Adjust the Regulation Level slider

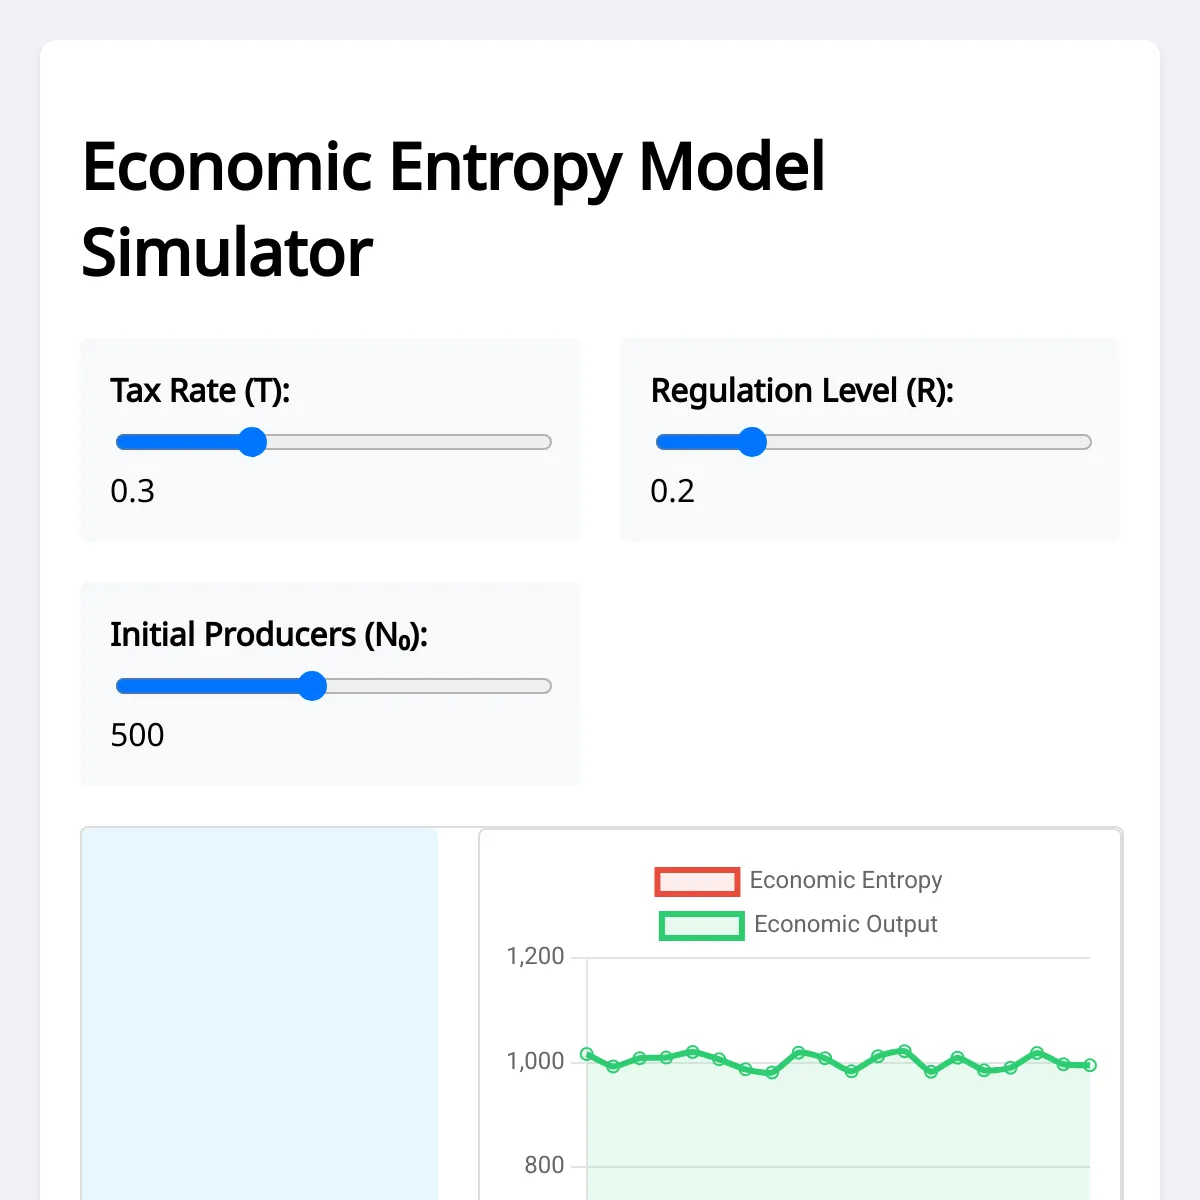point(754,441)
